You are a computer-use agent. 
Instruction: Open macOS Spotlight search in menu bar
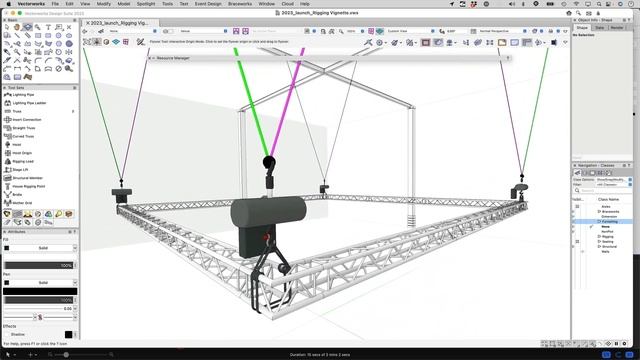[599, 4]
